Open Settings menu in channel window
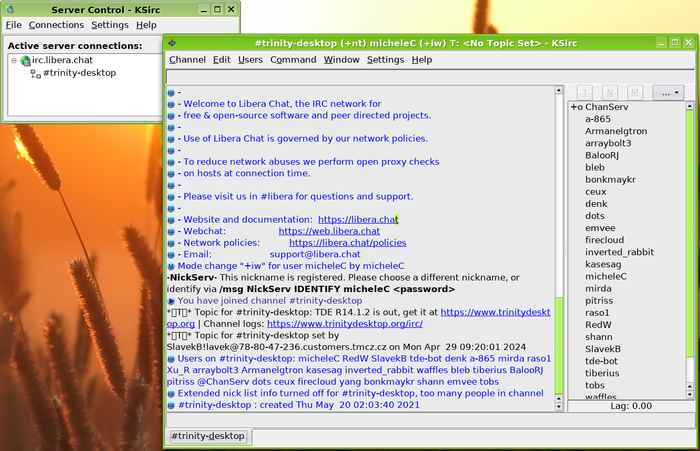The width and height of the screenshot is (700, 451). [x=385, y=60]
